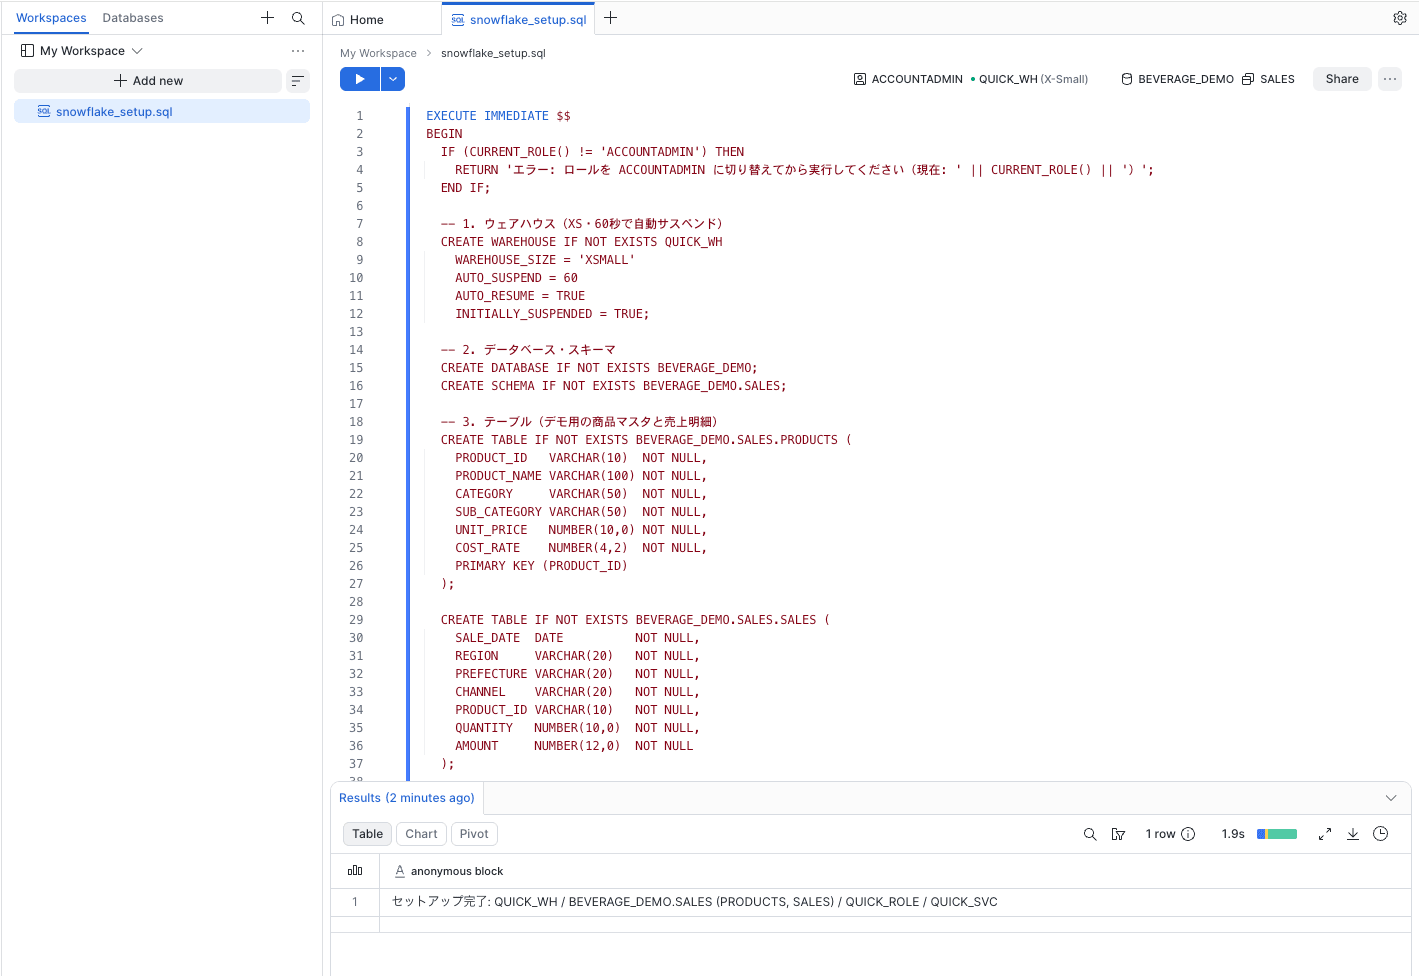Open search in the left sidebar
This screenshot has width=1419, height=976.
pyautogui.click(x=298, y=18)
